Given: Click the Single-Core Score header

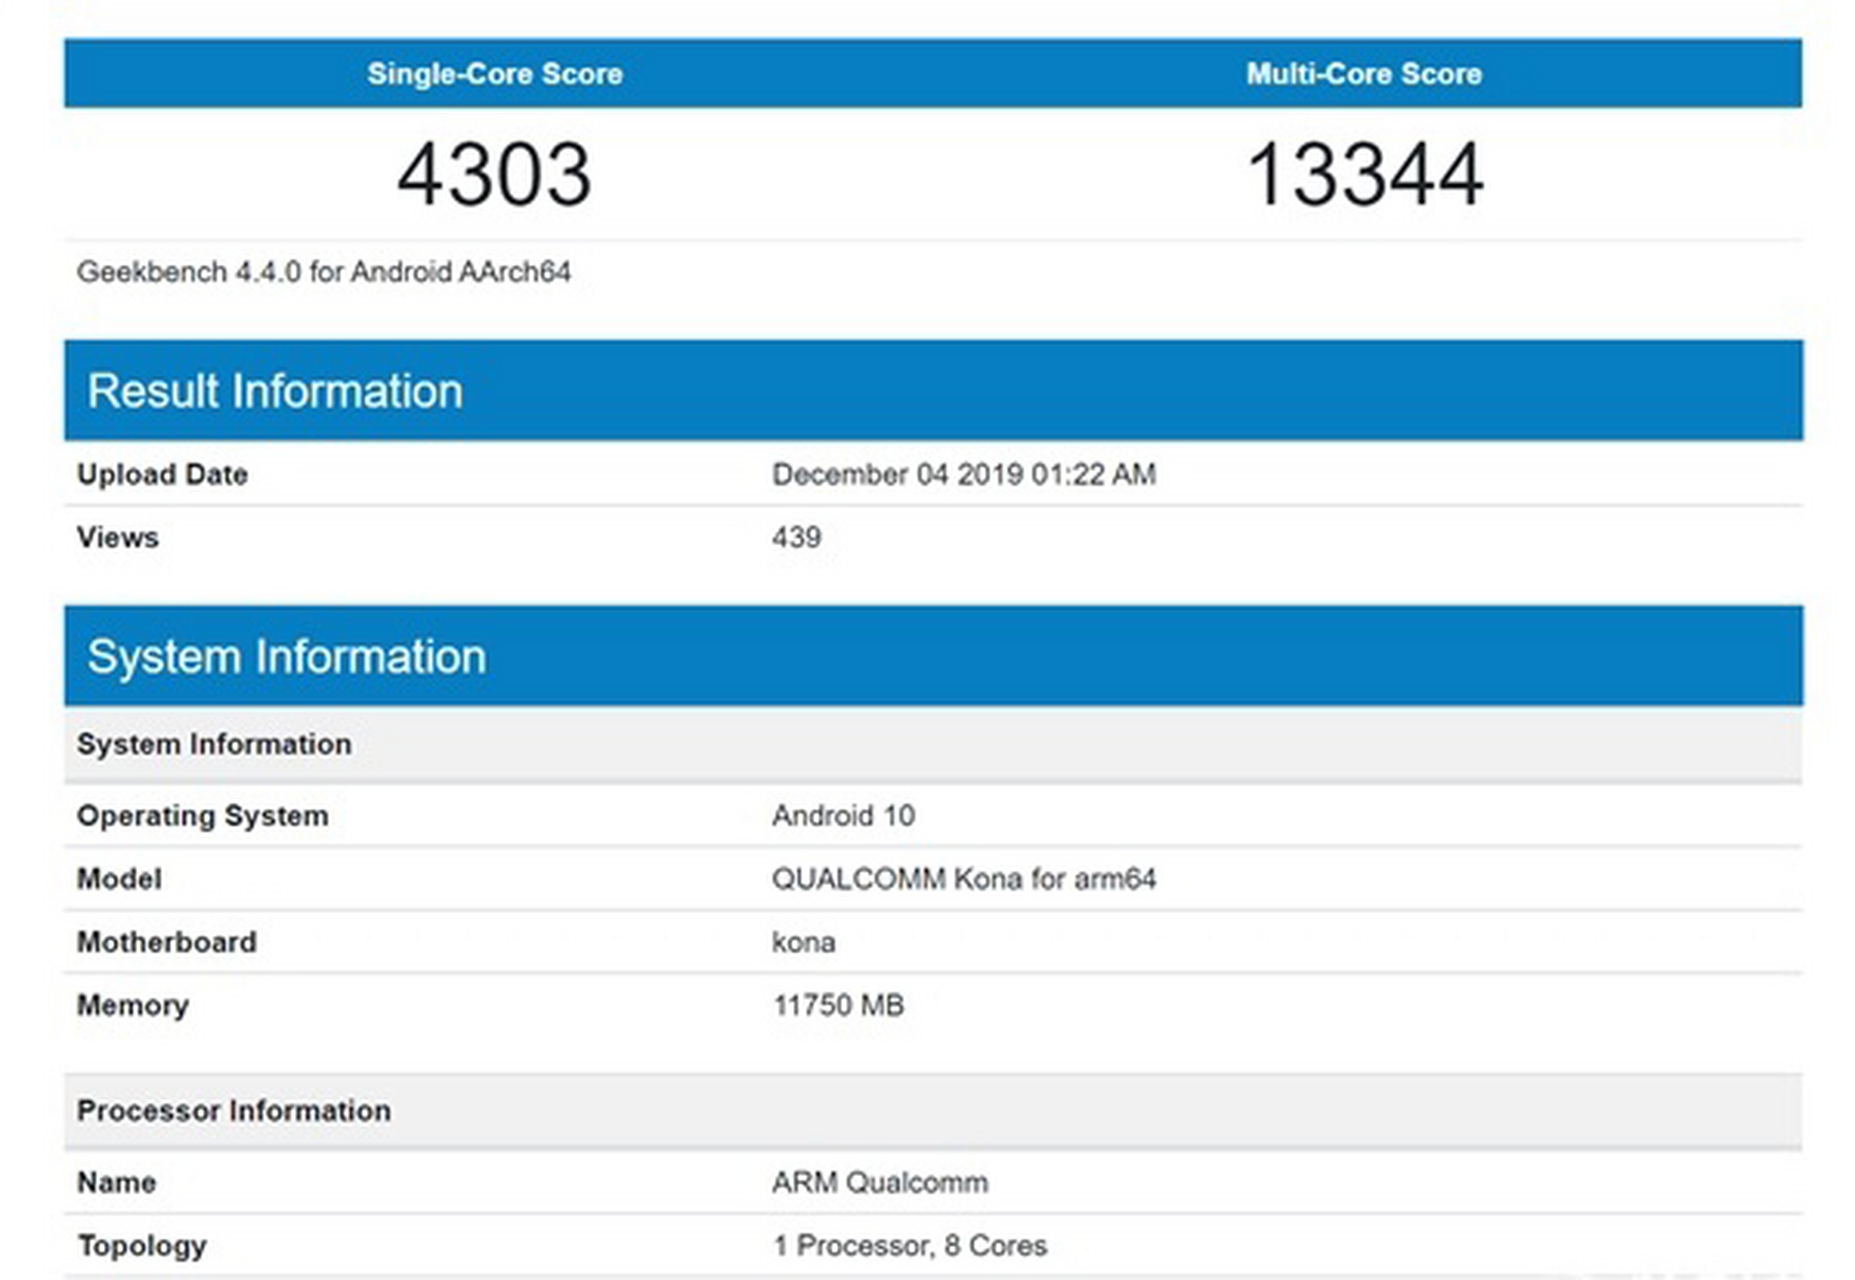Looking at the screenshot, I should (x=495, y=73).
